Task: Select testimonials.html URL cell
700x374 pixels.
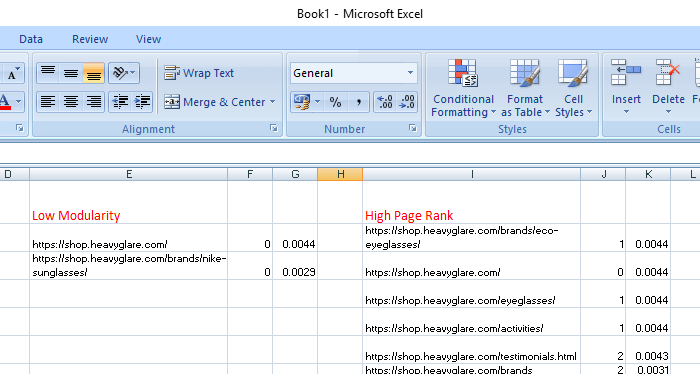Action: tap(471, 350)
